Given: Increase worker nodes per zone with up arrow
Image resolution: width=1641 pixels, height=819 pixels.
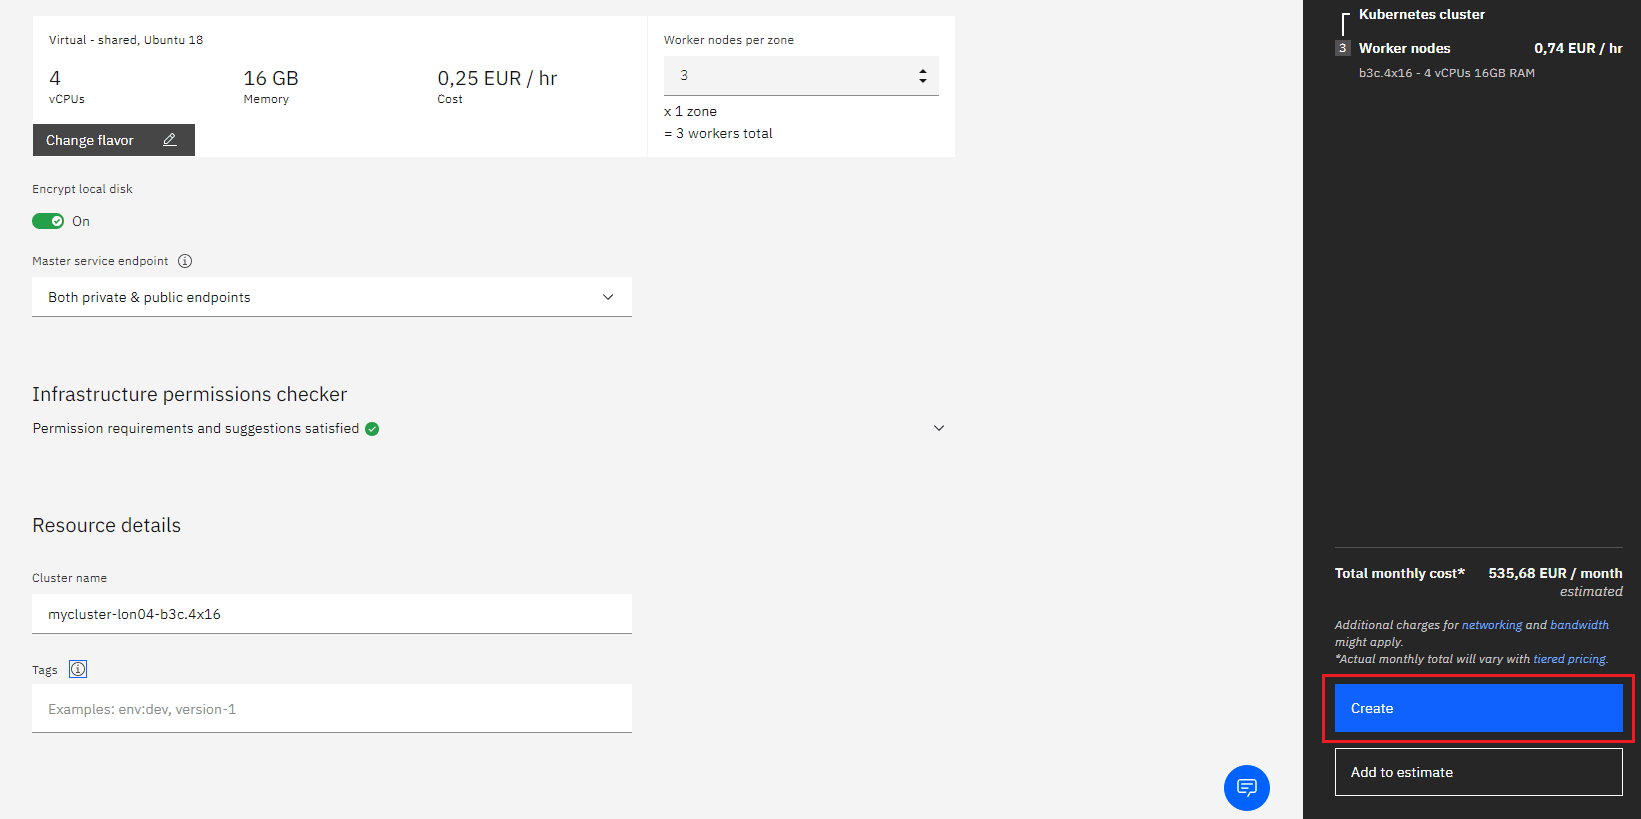Looking at the screenshot, I should [923, 71].
